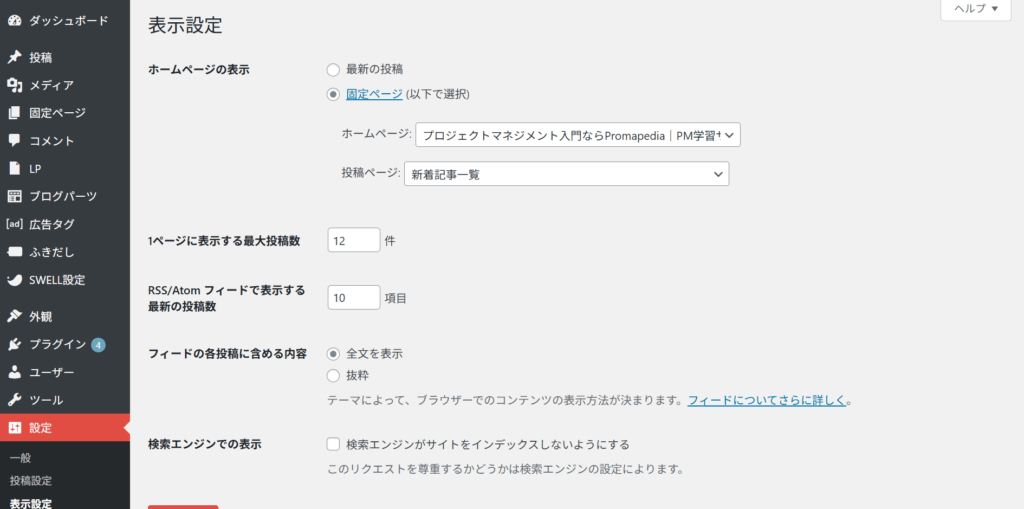Choose the 抜粋 feed option
This screenshot has height=509, width=1024.
(x=333, y=376)
